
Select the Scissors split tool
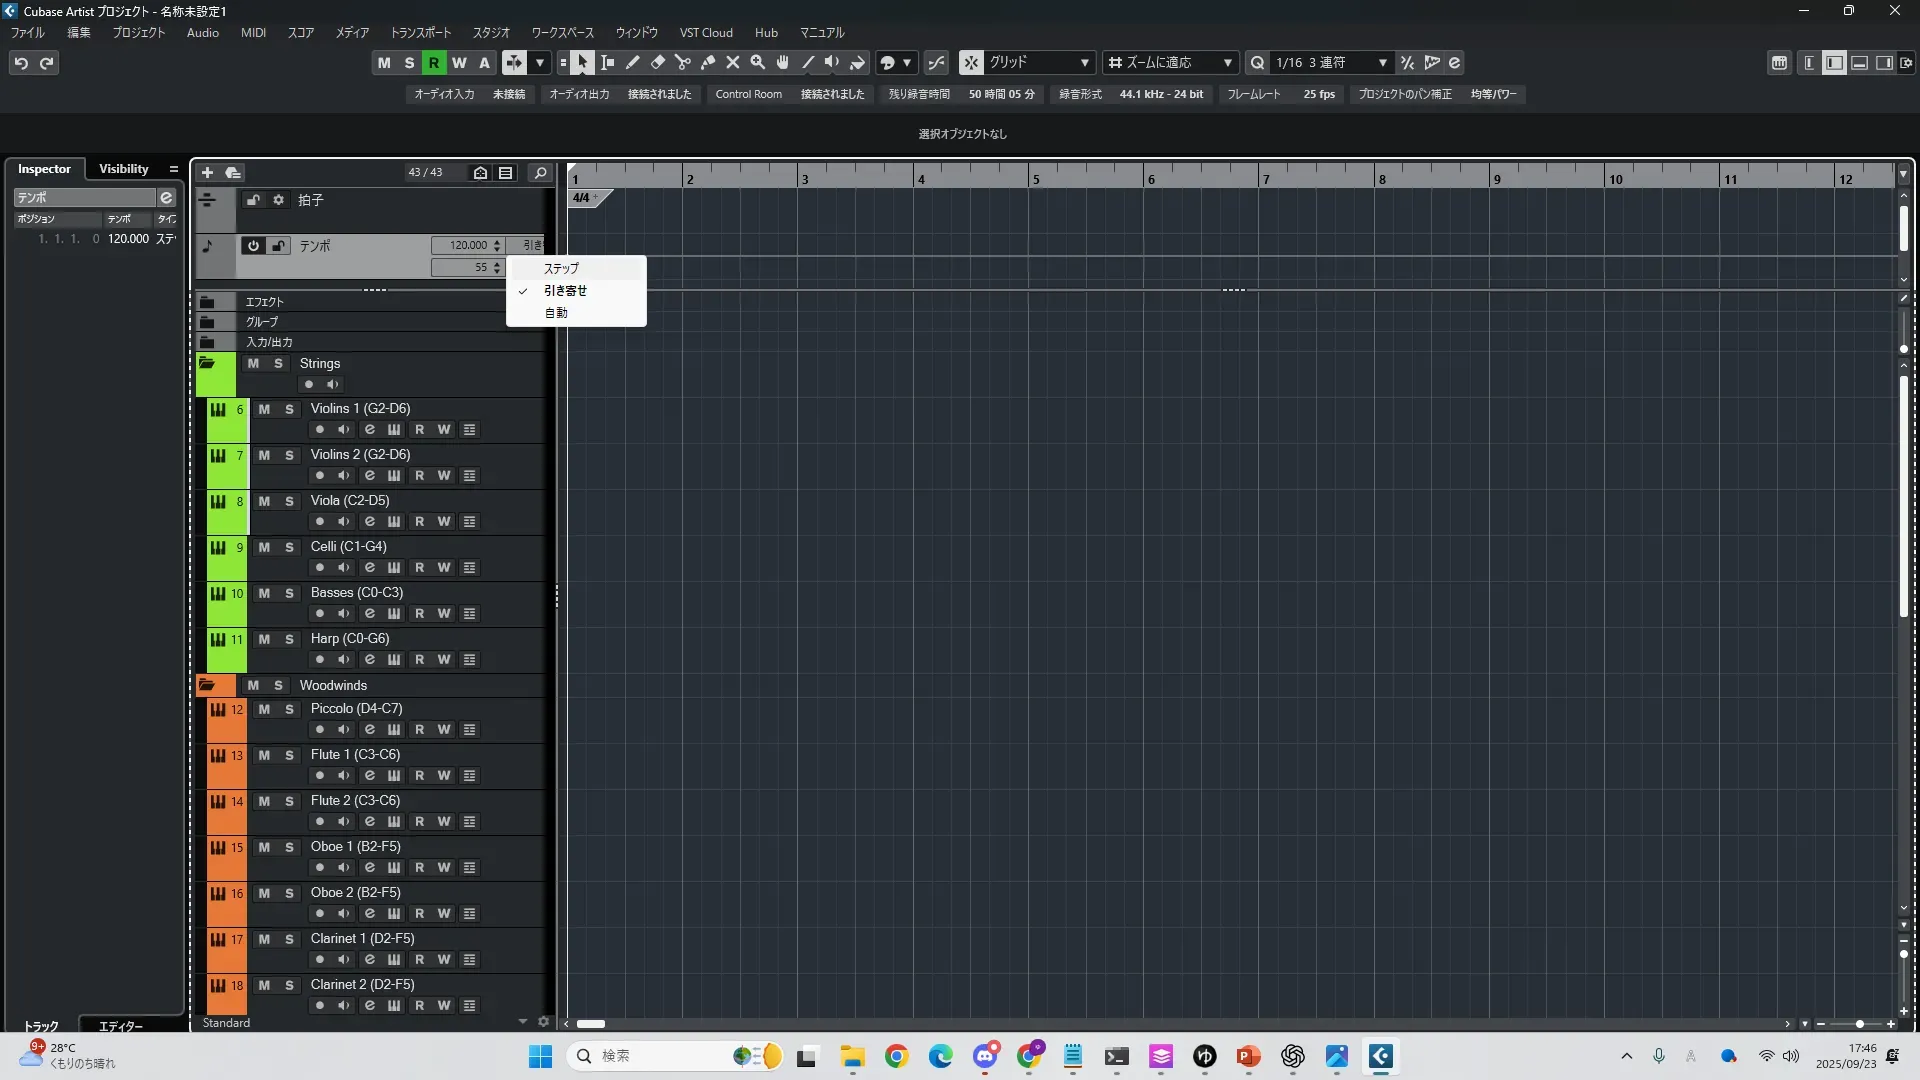click(x=683, y=63)
